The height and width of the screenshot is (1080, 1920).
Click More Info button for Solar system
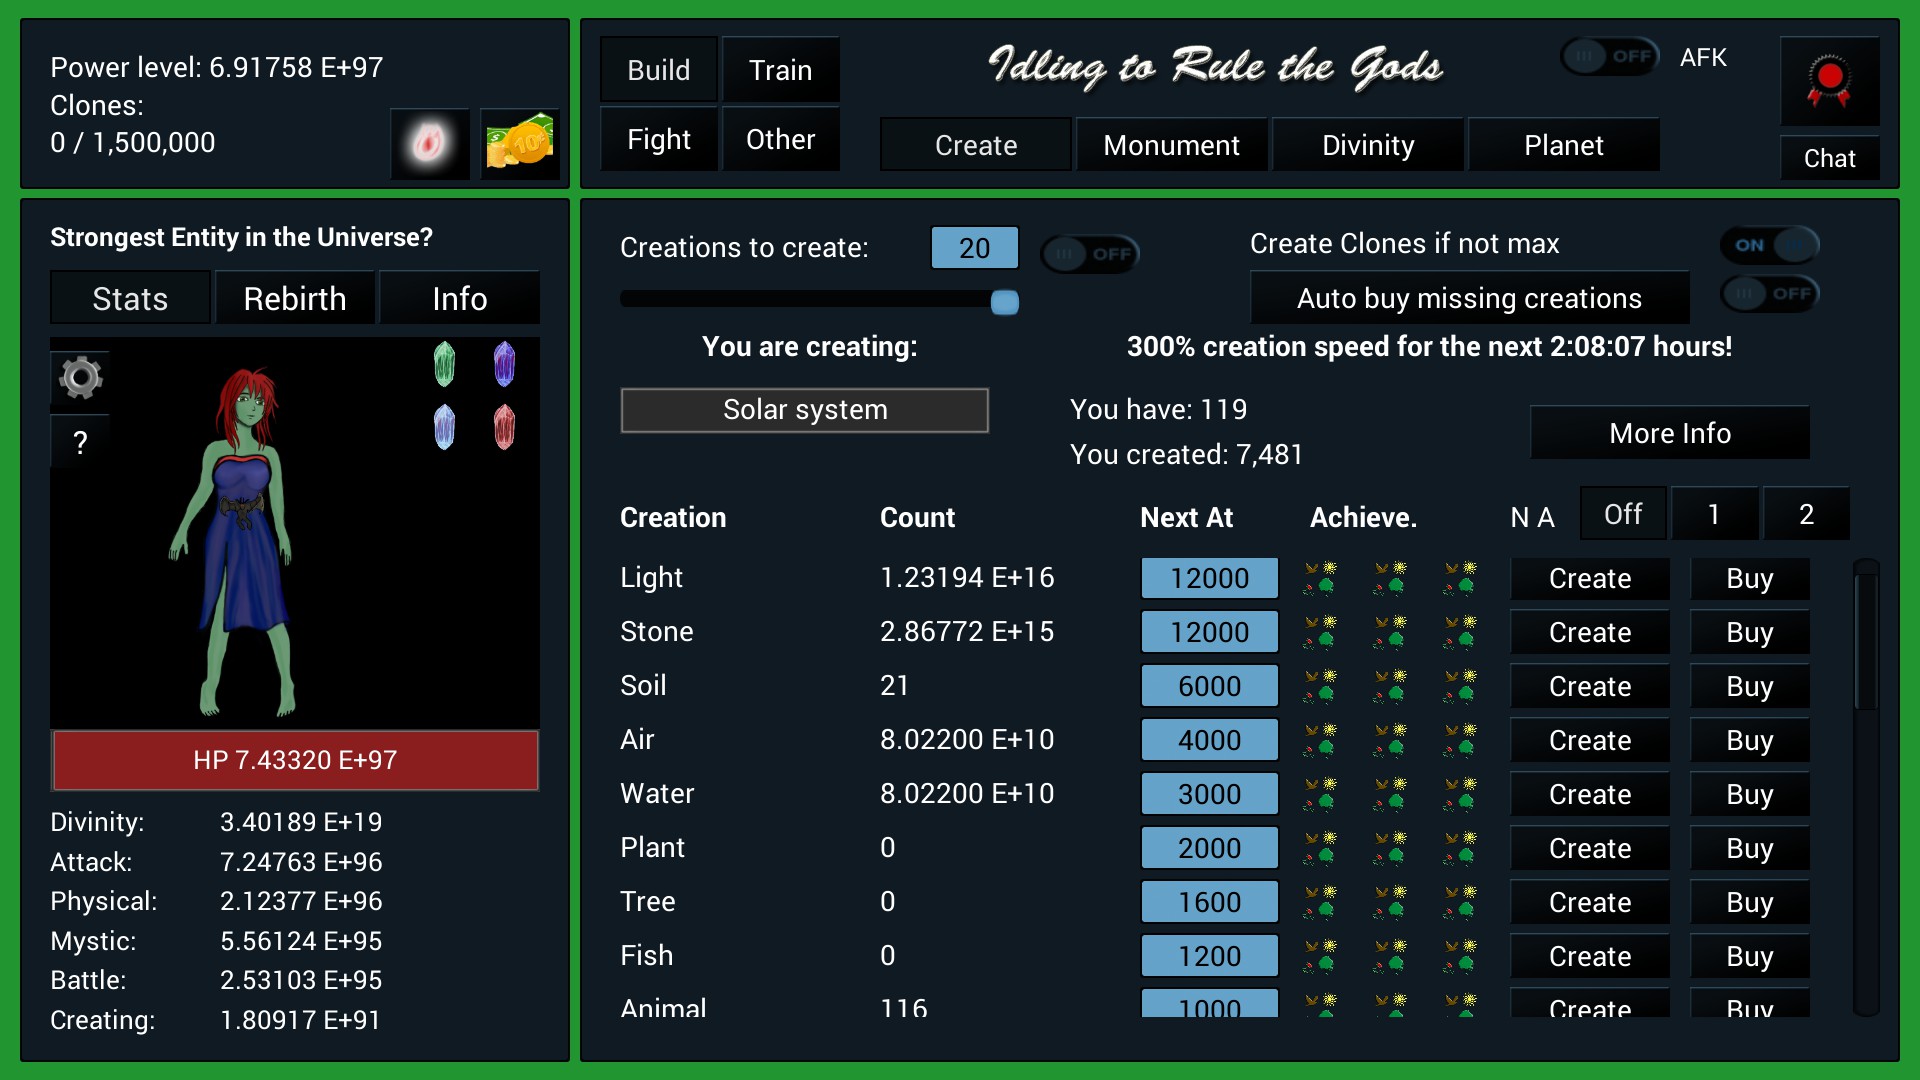pyautogui.click(x=1668, y=431)
